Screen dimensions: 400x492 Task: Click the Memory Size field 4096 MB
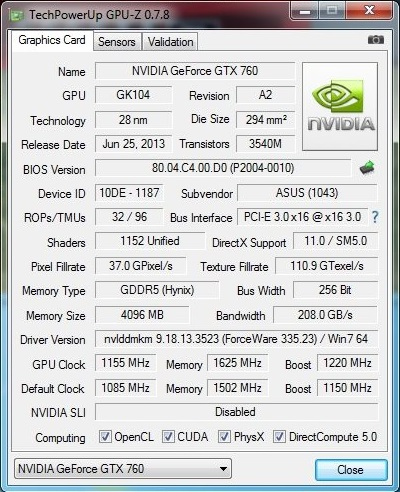pos(142,315)
